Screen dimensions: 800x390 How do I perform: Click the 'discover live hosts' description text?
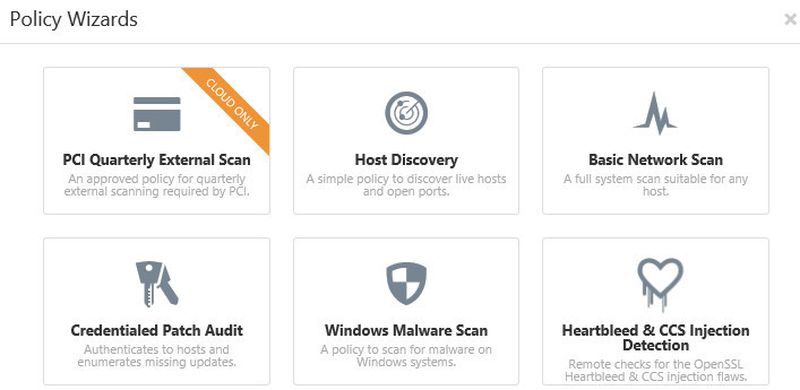pos(406,186)
